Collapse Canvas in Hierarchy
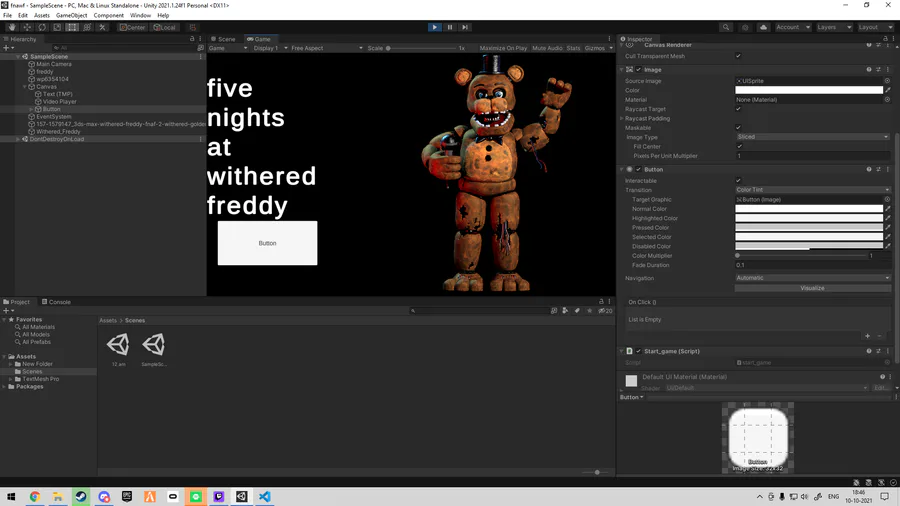Screen dimensions: 900x506 tap(25, 87)
